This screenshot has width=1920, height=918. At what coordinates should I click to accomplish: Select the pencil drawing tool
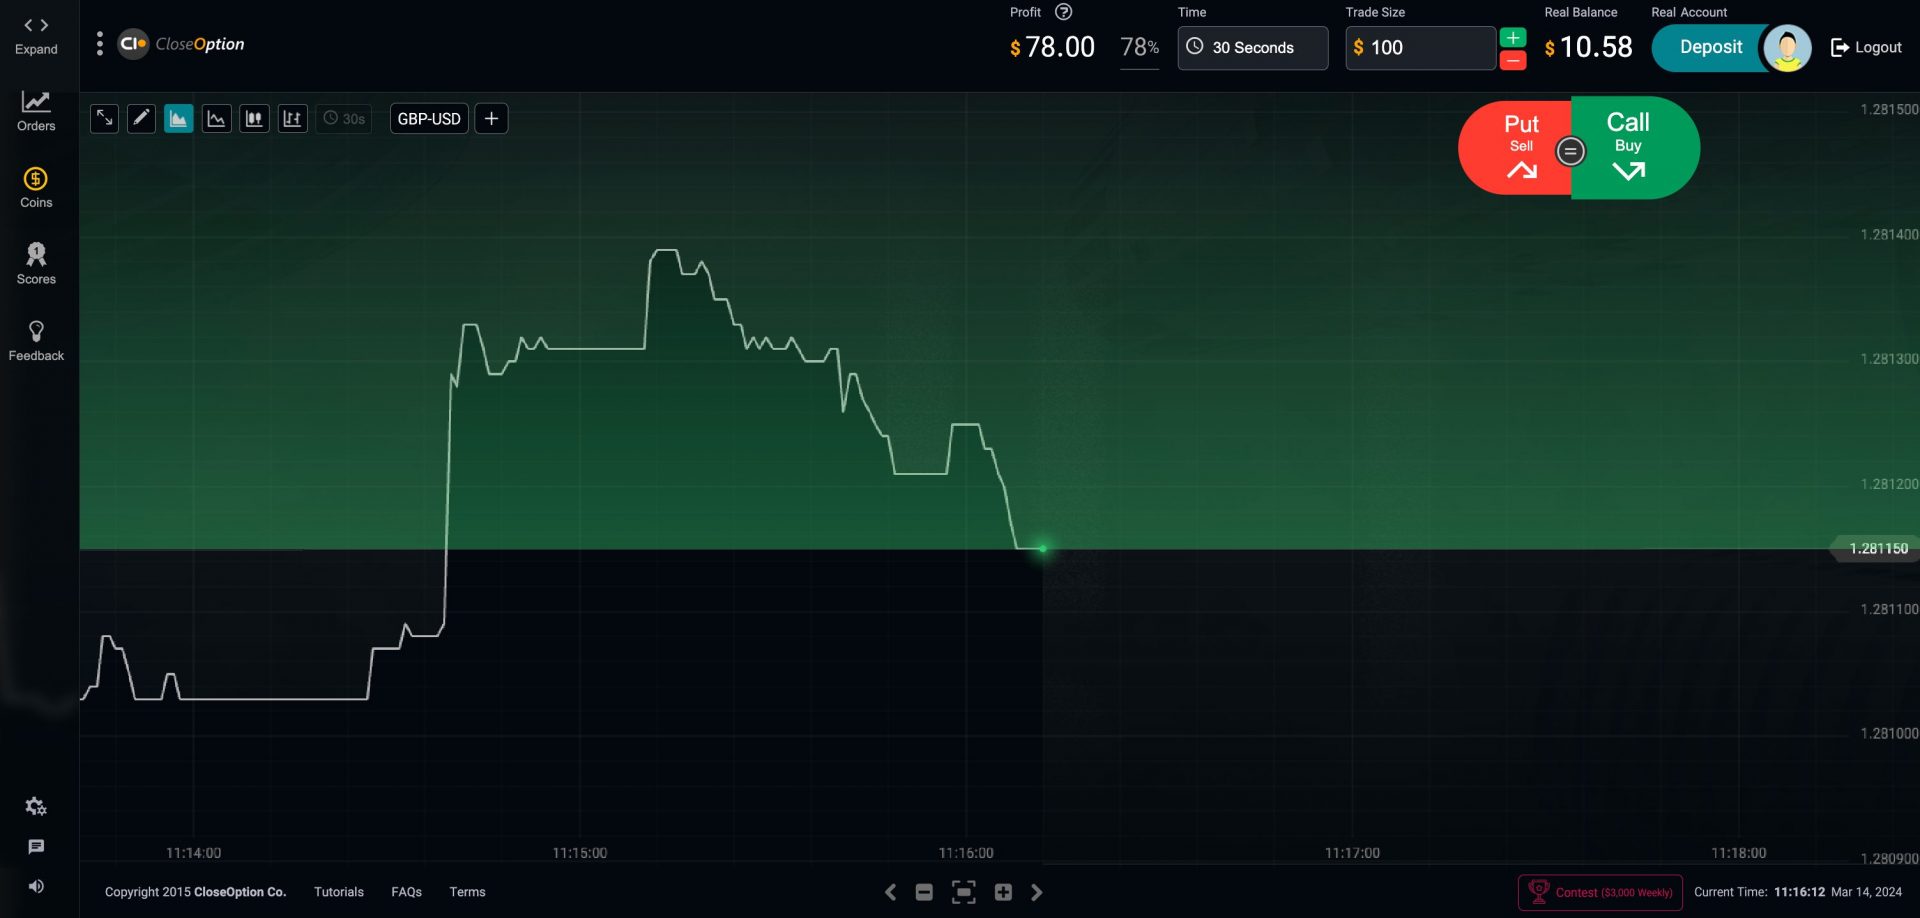[141, 119]
